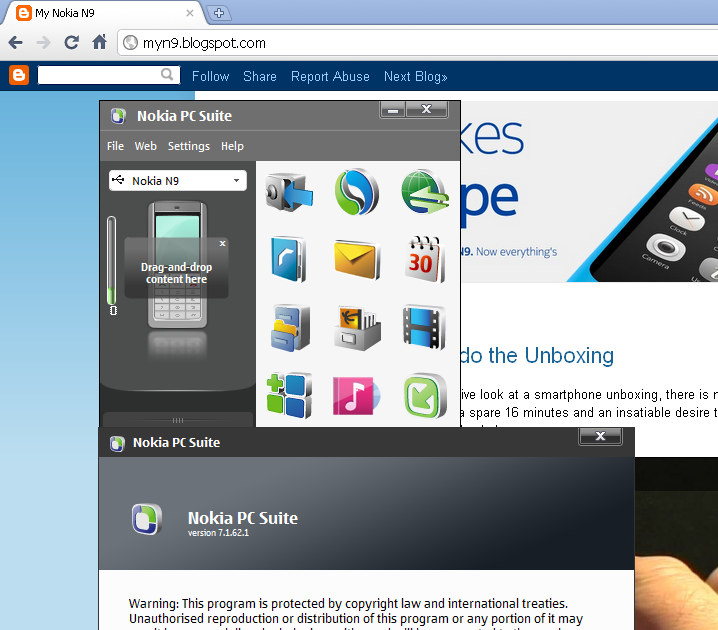Image resolution: width=718 pixels, height=630 pixels.
Task: Click the Blogger logo in the navbar
Action: click(19, 75)
